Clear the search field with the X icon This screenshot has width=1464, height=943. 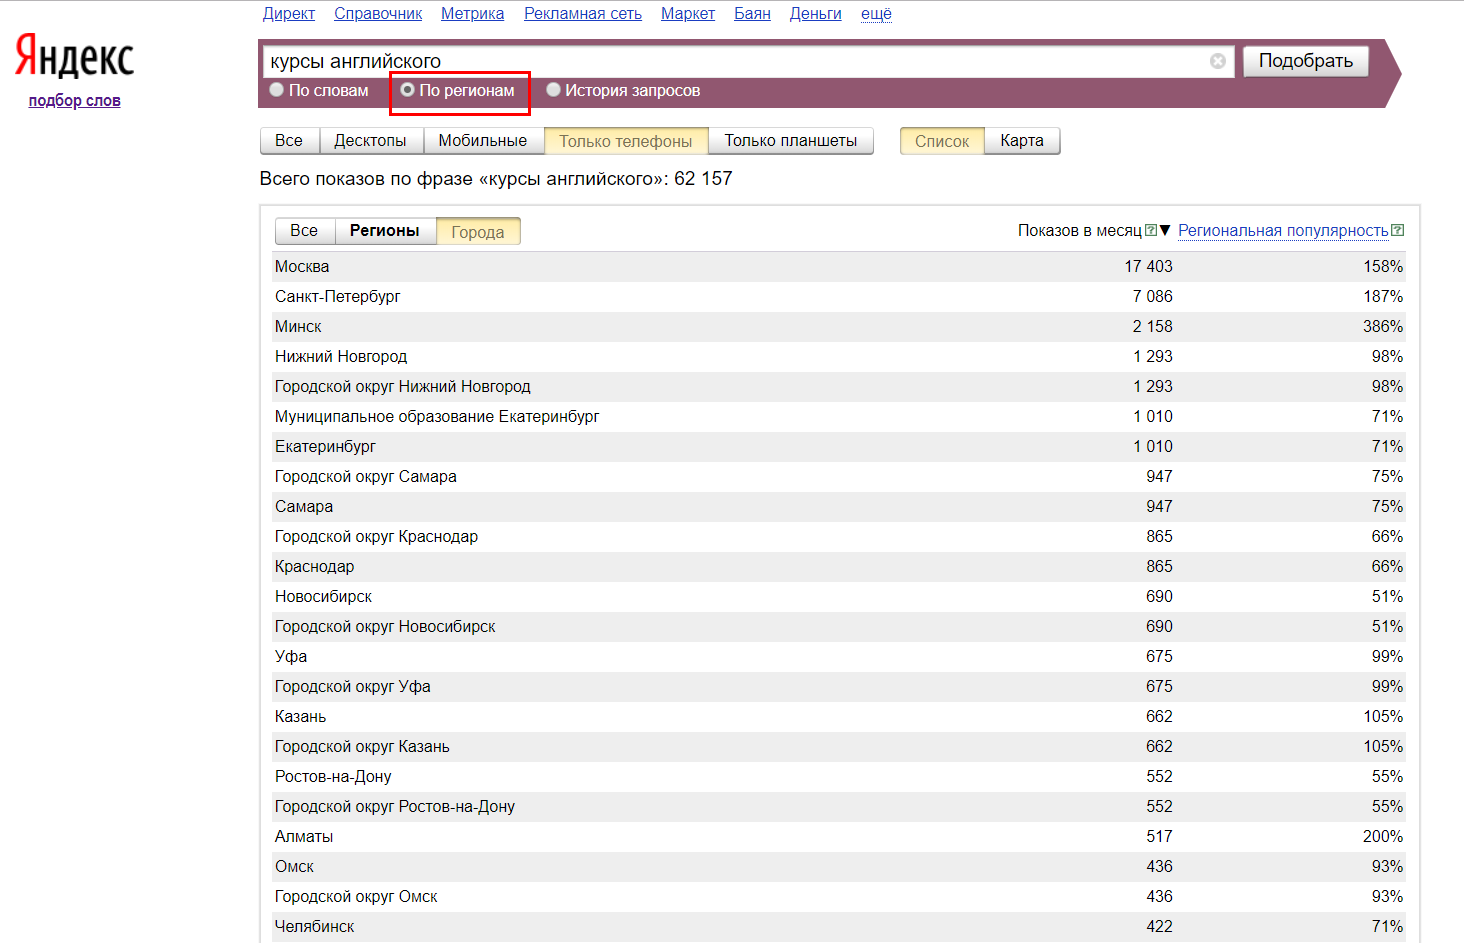(1218, 61)
